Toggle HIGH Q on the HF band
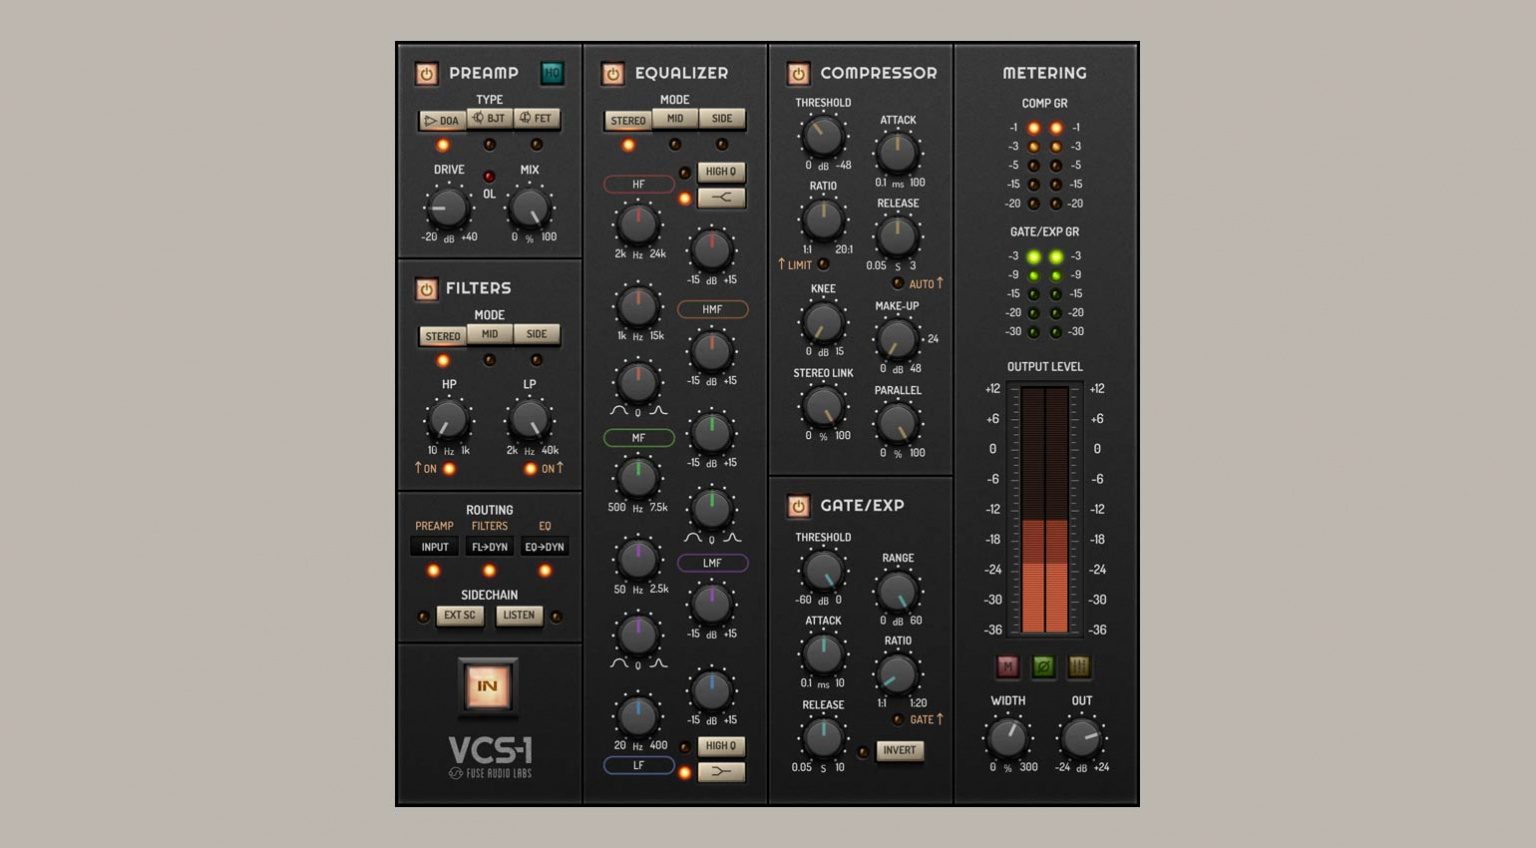The image size is (1536, 848). coord(721,171)
